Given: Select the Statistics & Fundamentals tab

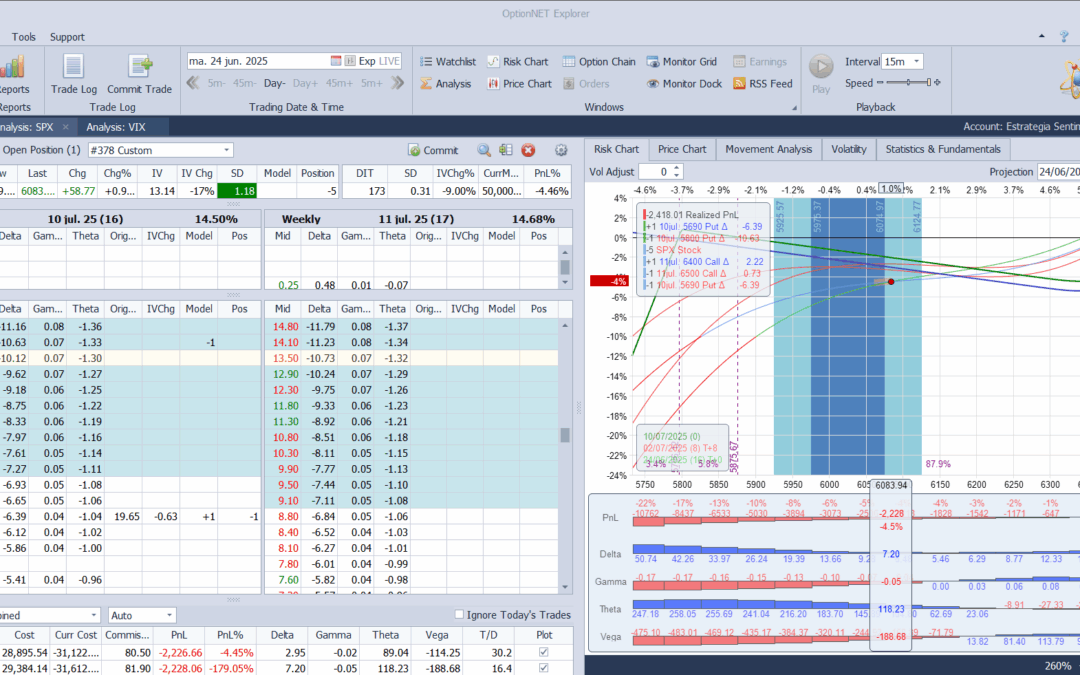Looking at the screenshot, I should click(x=943, y=149).
